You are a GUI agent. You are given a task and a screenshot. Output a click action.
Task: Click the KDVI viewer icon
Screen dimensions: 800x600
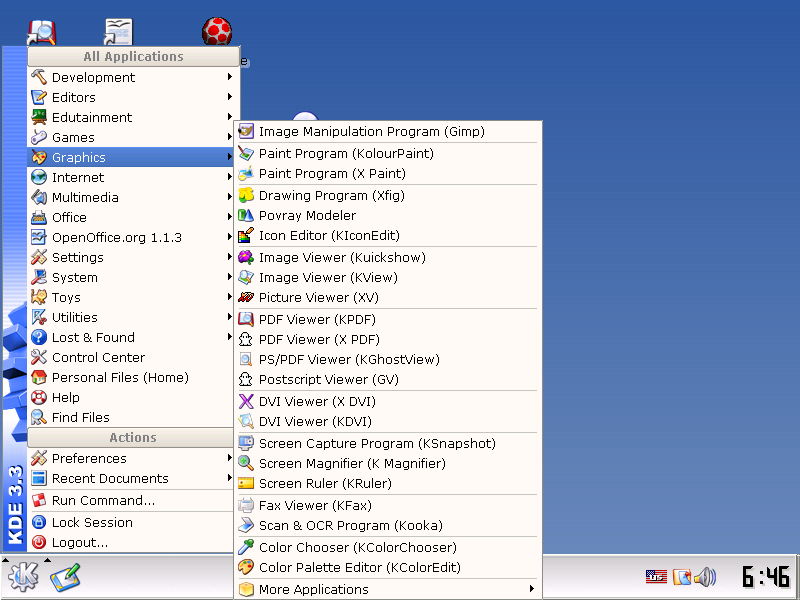click(x=246, y=421)
